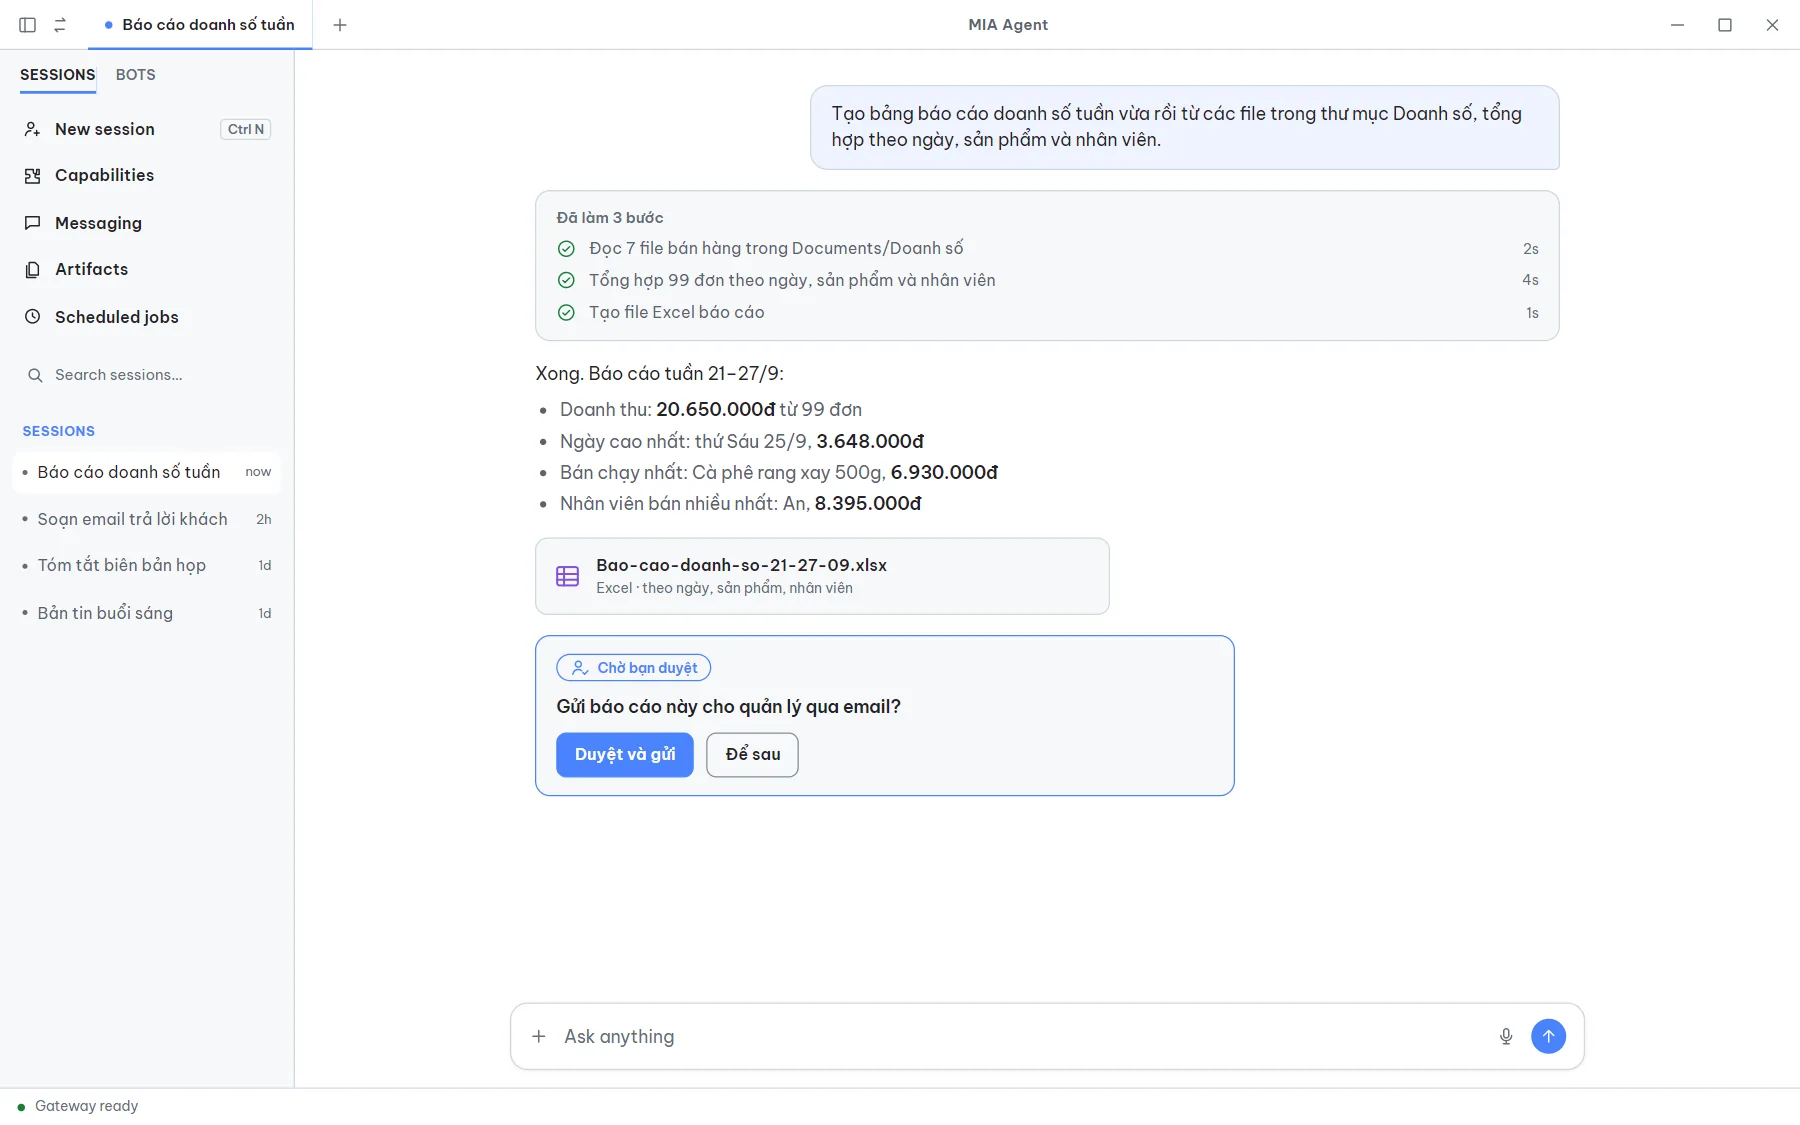Open the Artifacts section
The image size is (1800, 1125).
click(147, 270)
